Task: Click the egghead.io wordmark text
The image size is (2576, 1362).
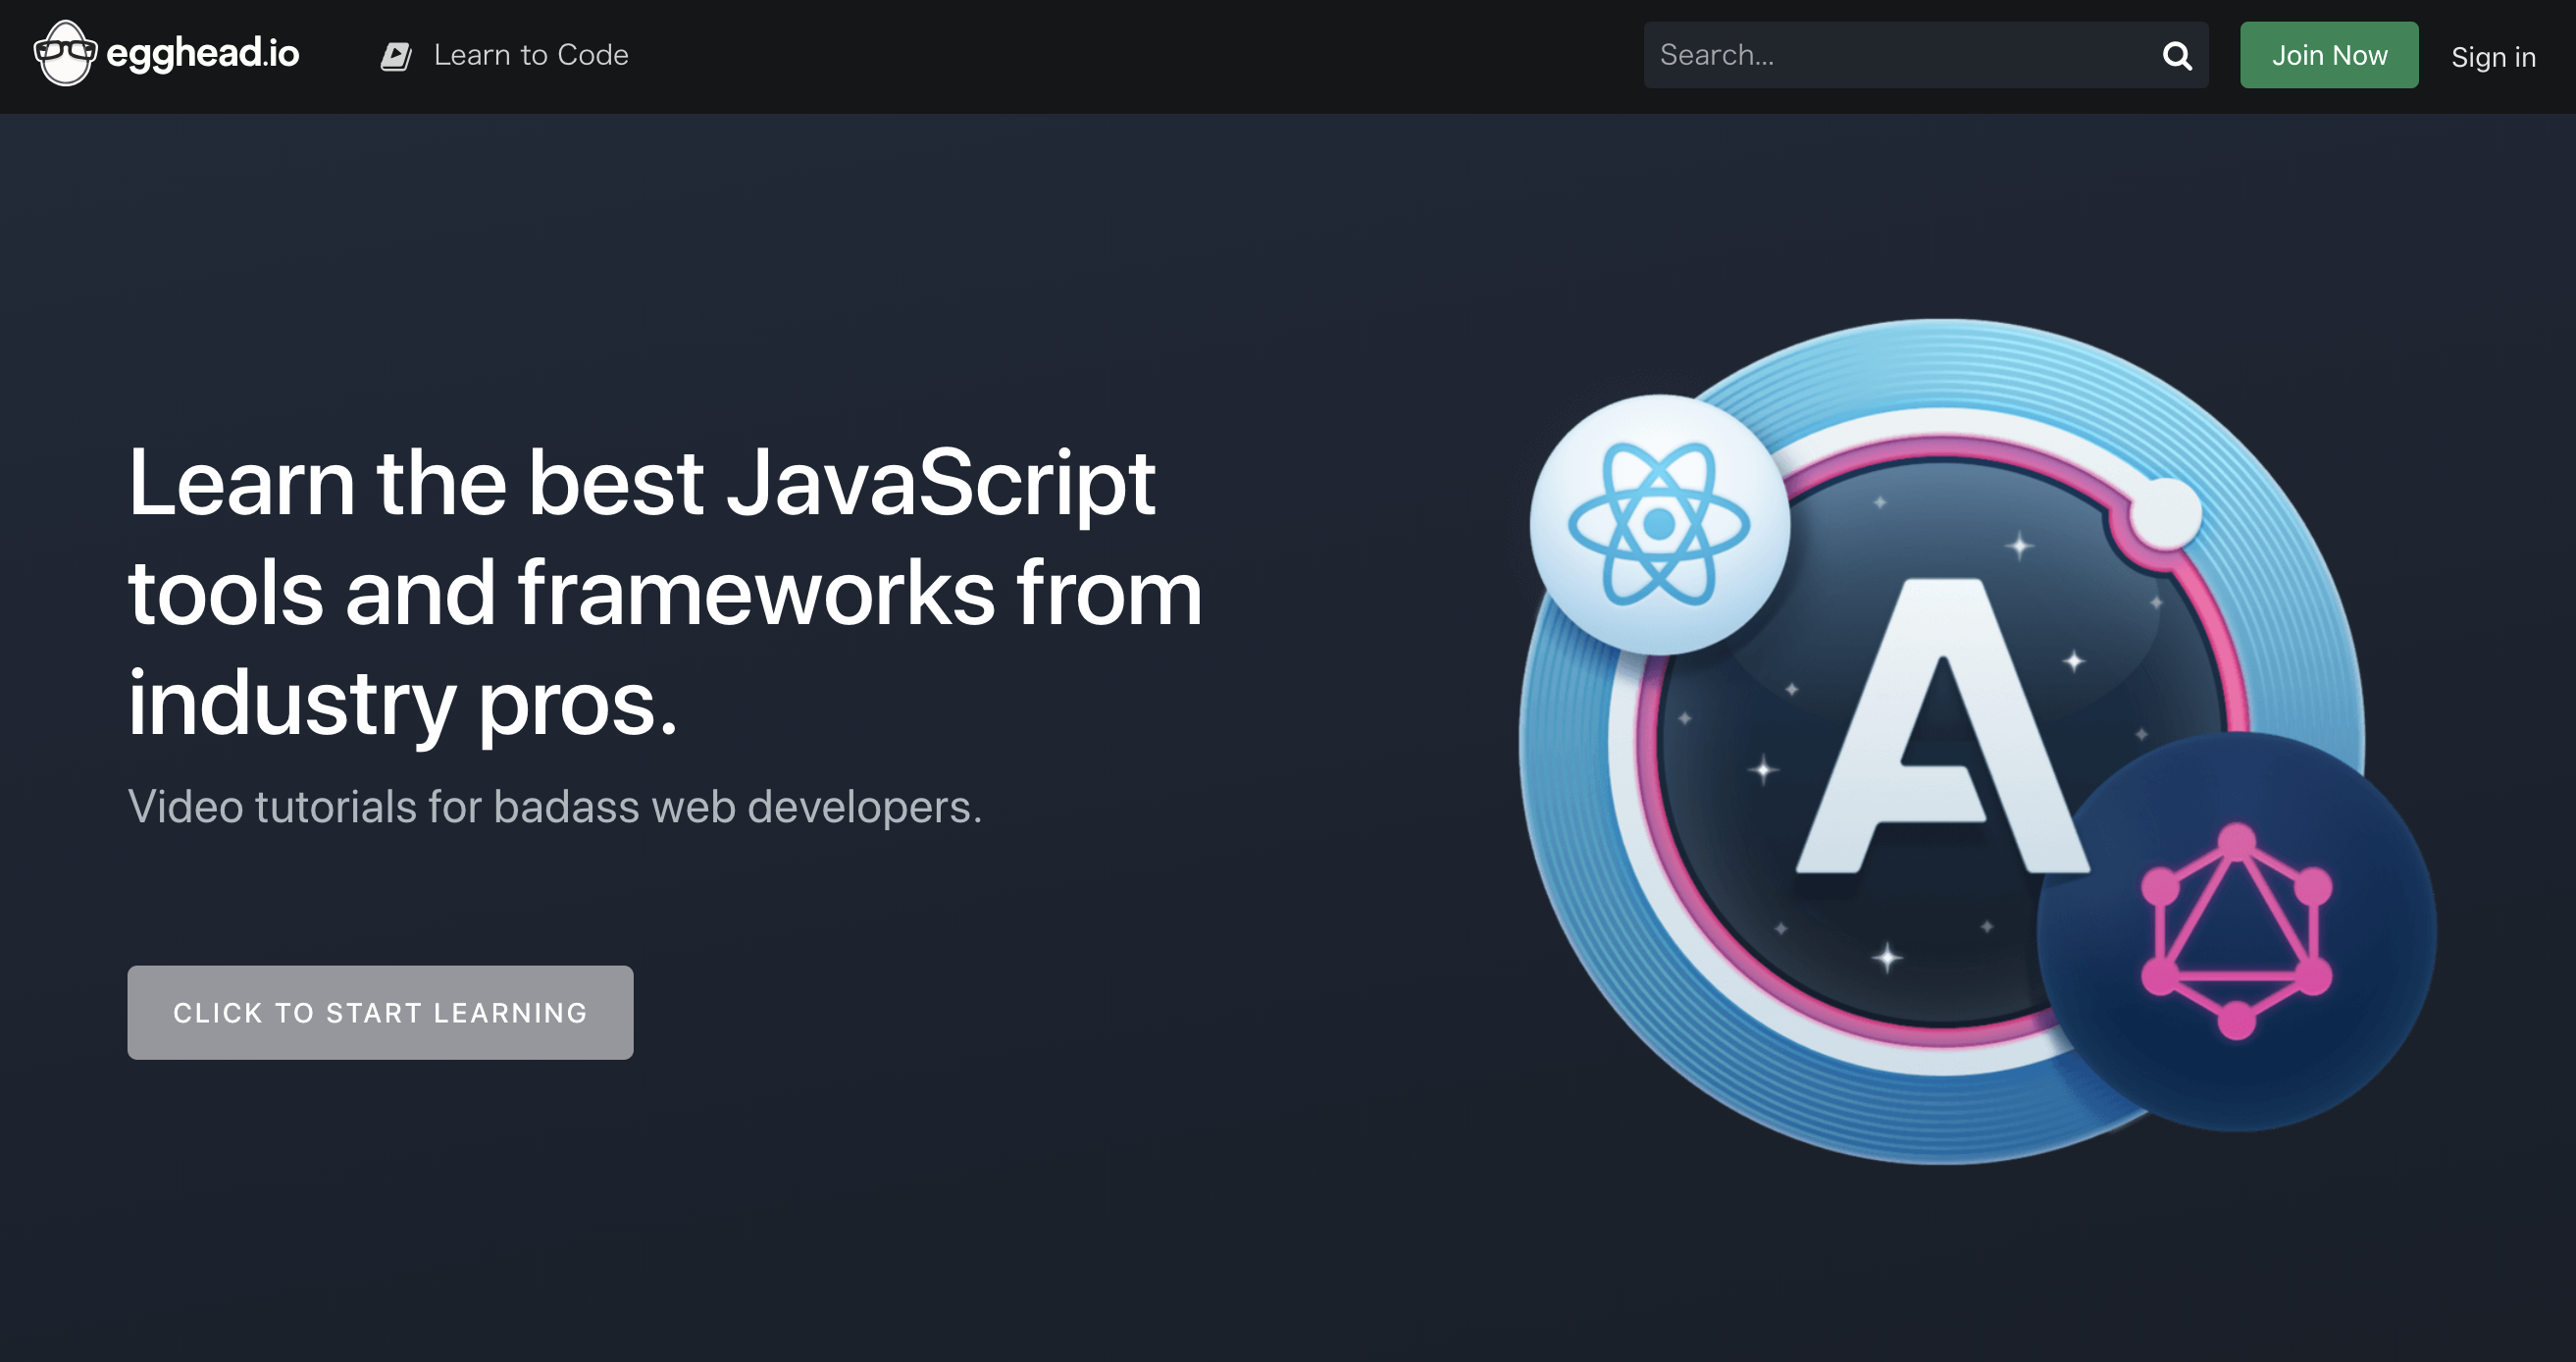Action: [x=202, y=53]
